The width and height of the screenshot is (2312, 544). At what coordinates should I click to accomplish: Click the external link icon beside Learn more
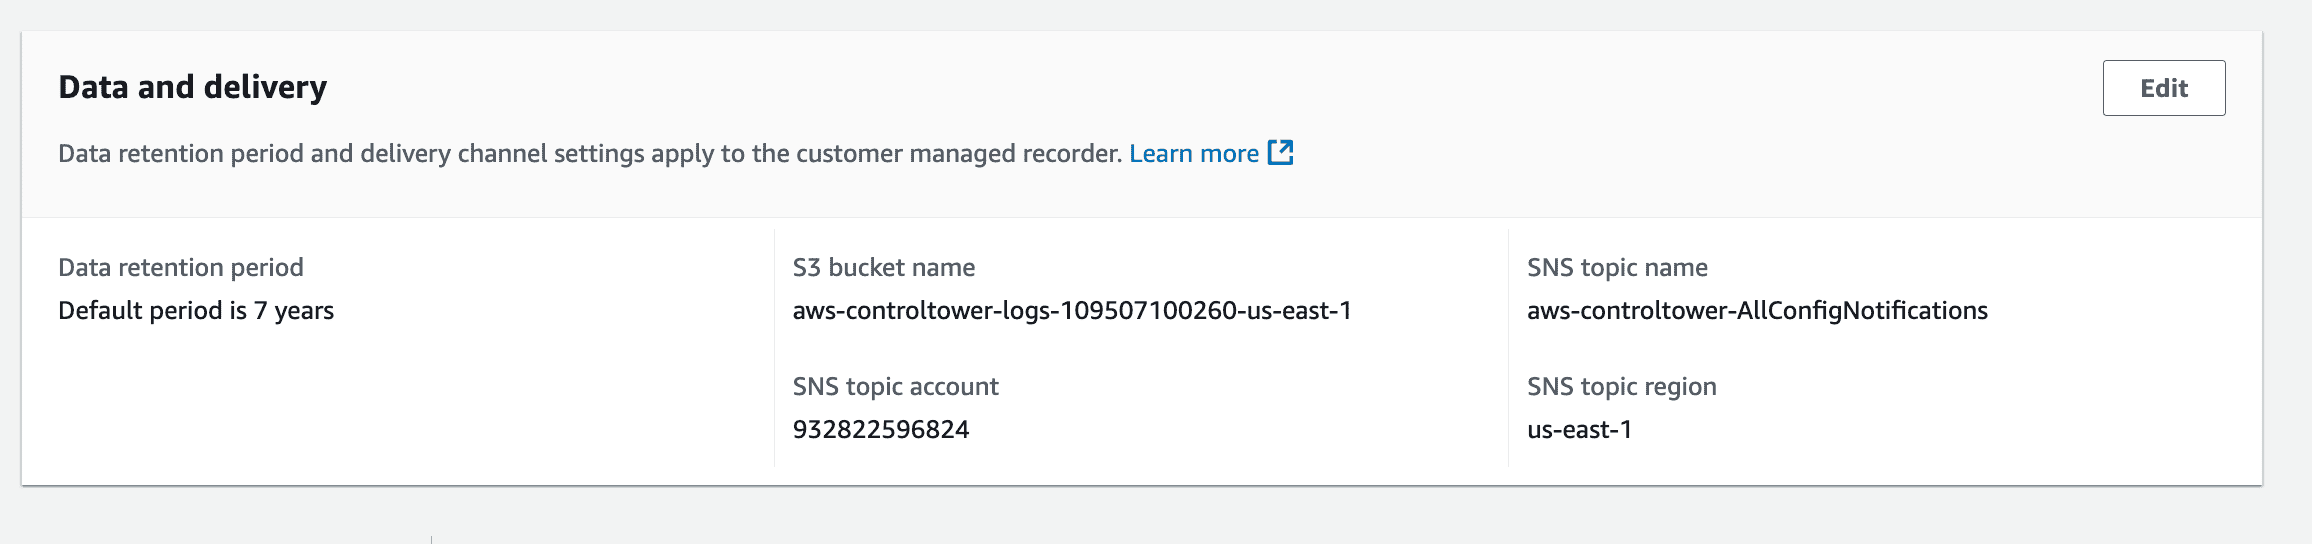[1280, 152]
